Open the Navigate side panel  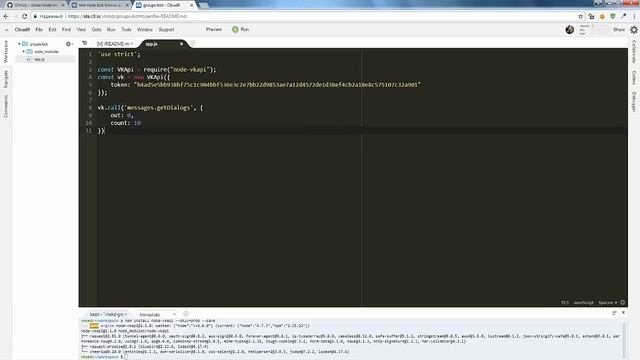coord(6,79)
